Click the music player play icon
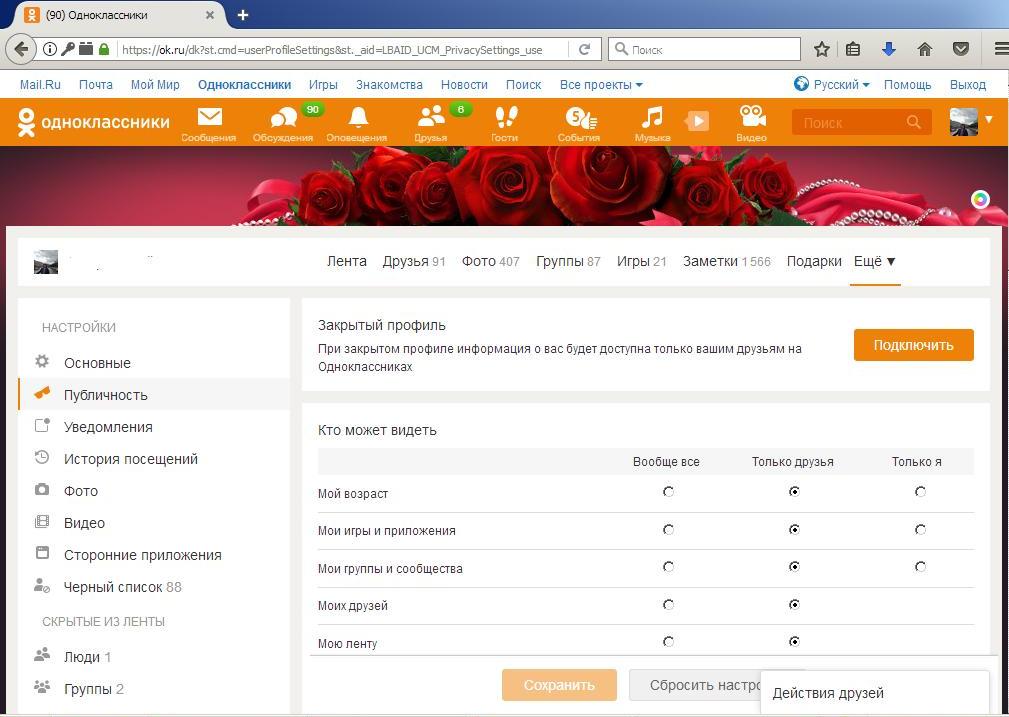Image resolution: width=1009 pixels, height=717 pixels. [x=698, y=121]
